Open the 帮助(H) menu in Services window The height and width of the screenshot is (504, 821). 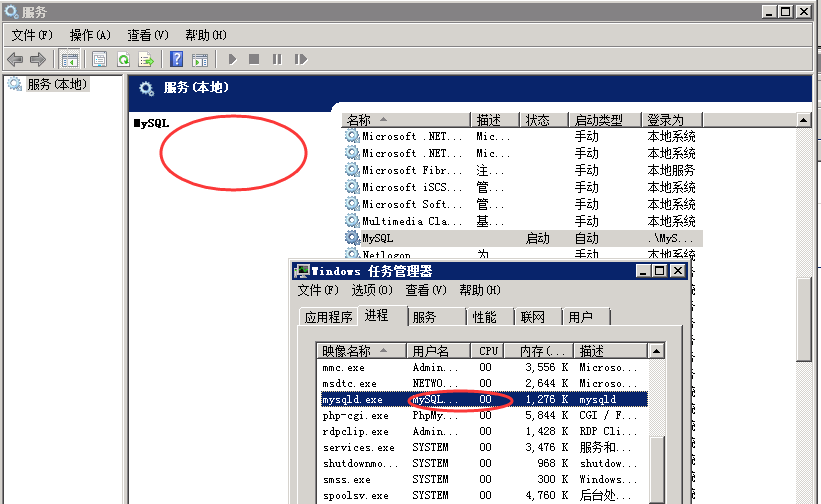(206, 35)
